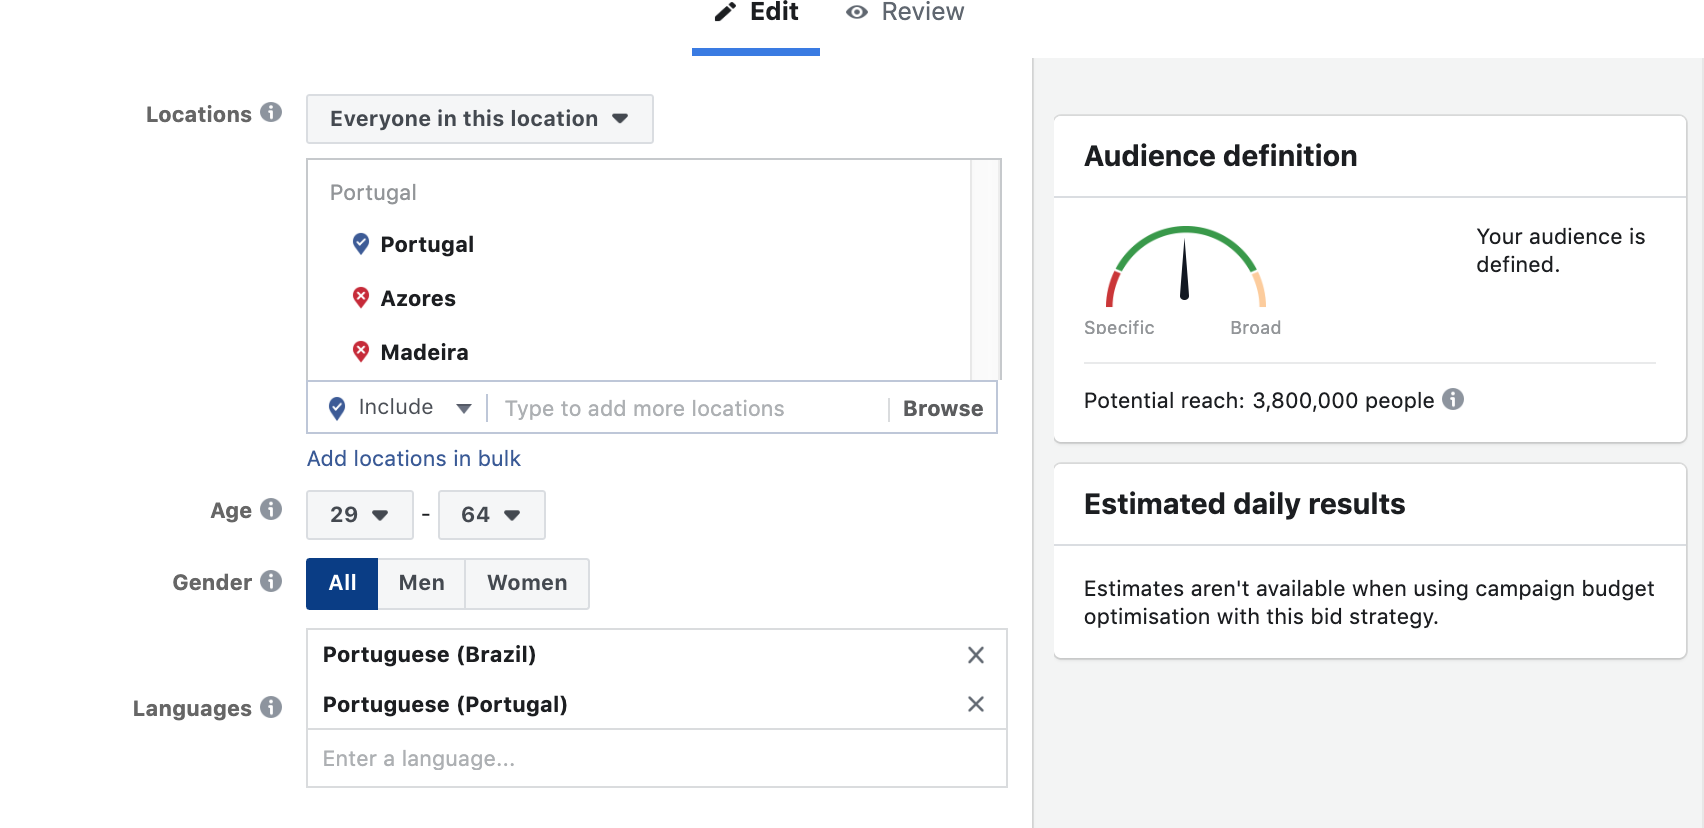Viewport: 1704px width, 828px height.
Task: Click the Gender info icon
Action: (271, 581)
